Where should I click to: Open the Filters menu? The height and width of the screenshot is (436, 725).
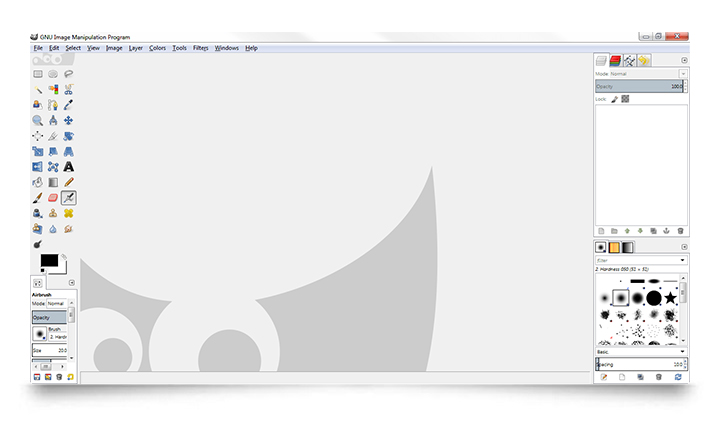(x=201, y=48)
